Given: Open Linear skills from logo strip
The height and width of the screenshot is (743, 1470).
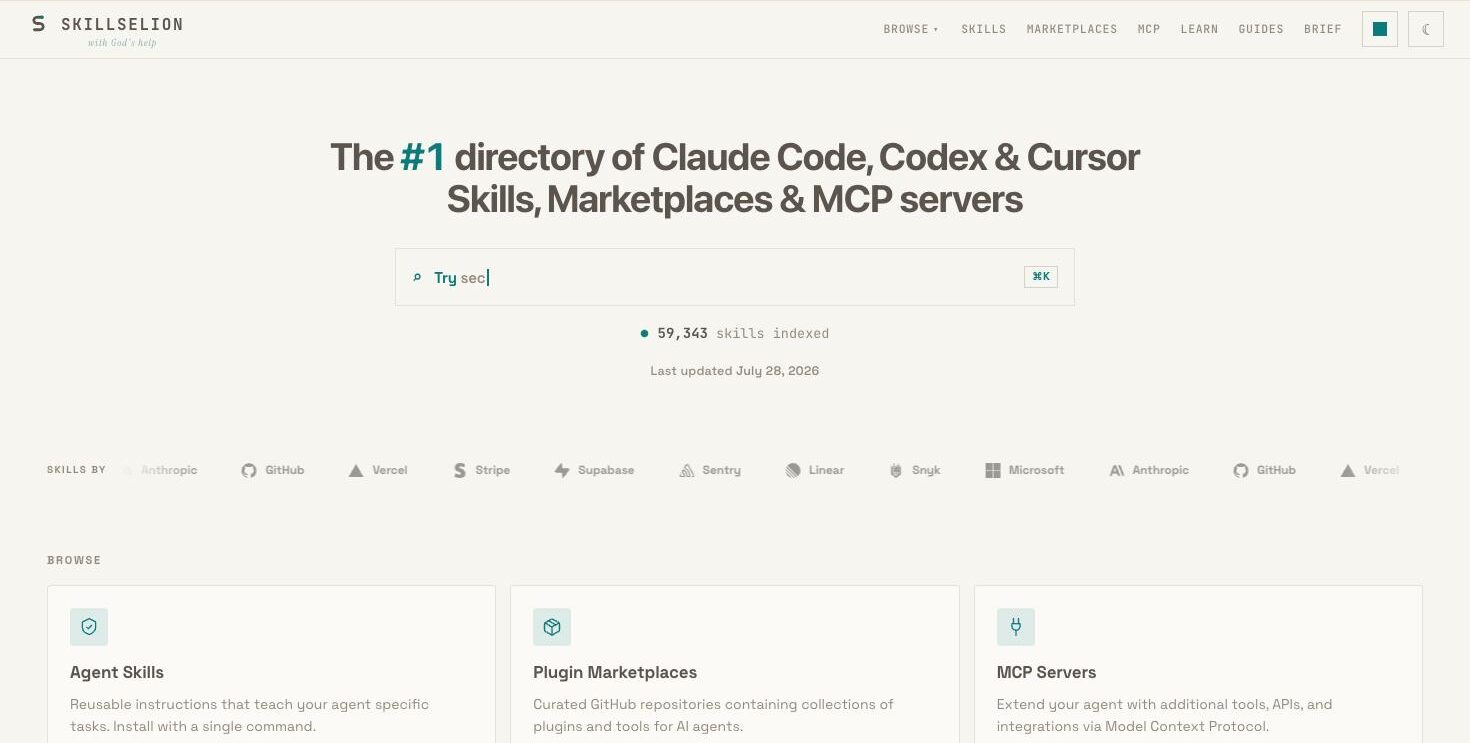Looking at the screenshot, I should pos(815,470).
